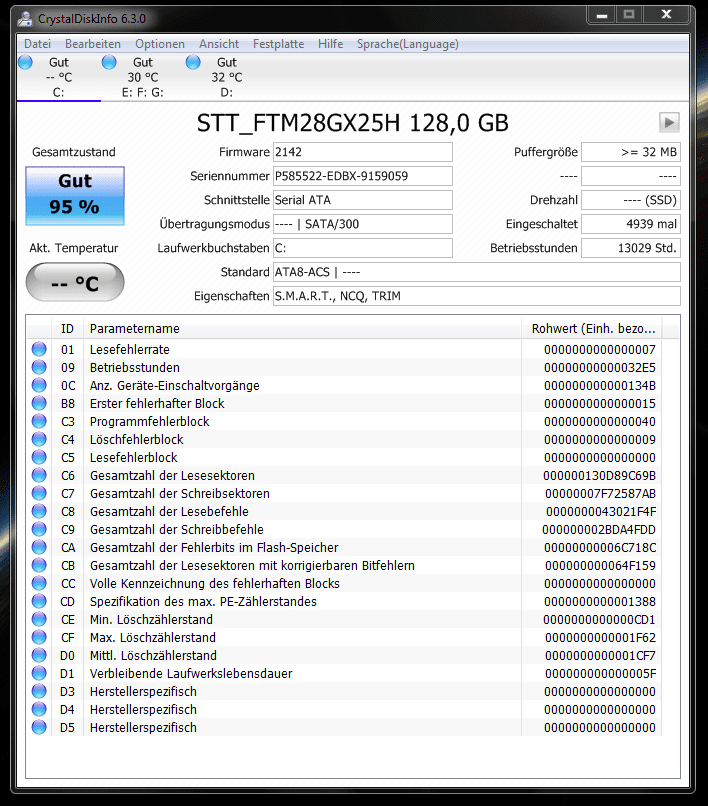Click status icon of Spezifikation des max. PE-Zählerstandes
This screenshot has width=708, height=806.
tap(39, 601)
